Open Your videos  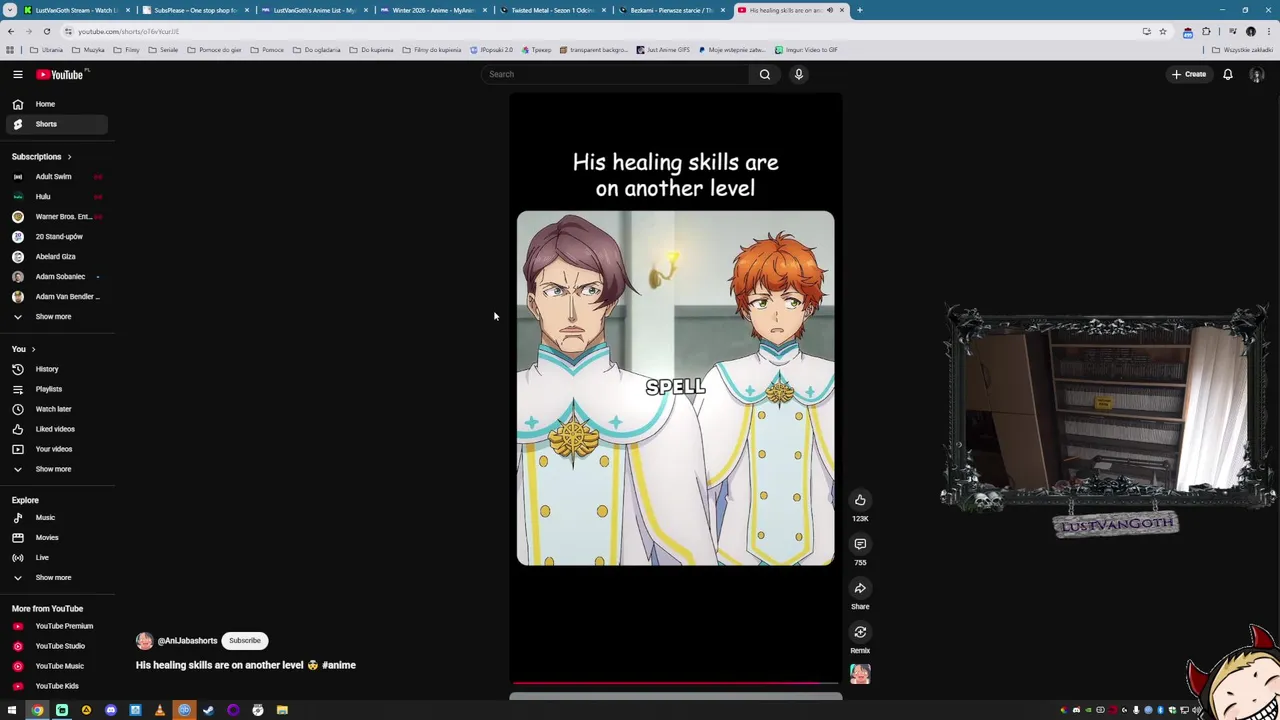pos(56,449)
